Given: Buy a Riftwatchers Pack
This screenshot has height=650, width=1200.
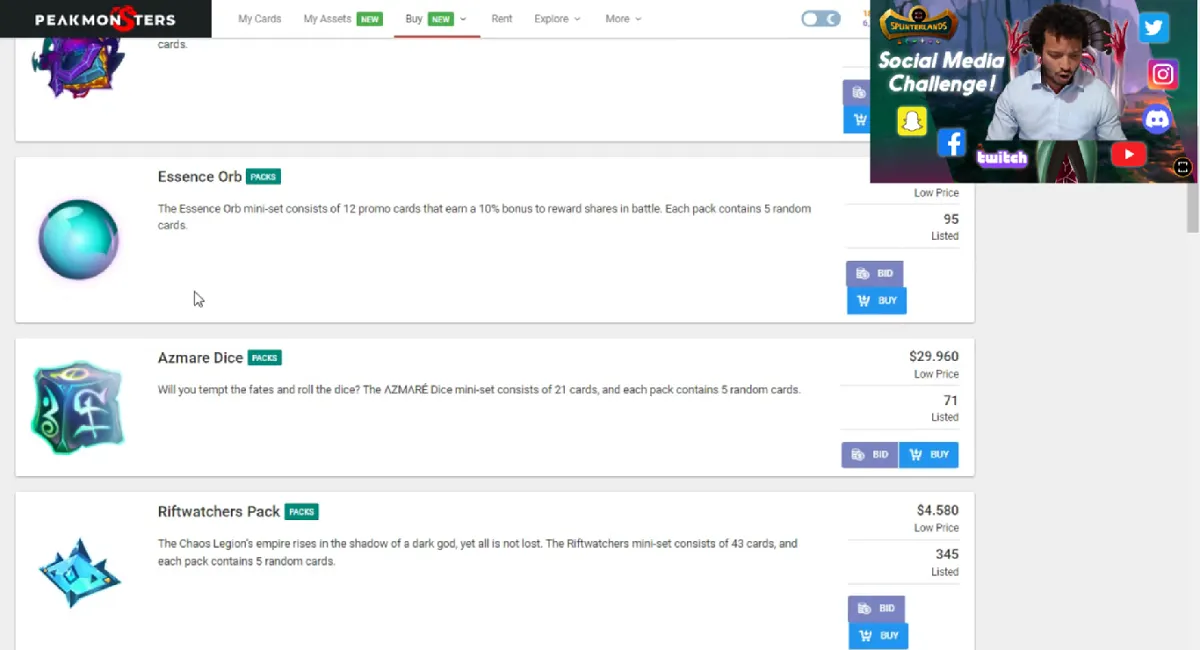Looking at the screenshot, I should click(879, 635).
